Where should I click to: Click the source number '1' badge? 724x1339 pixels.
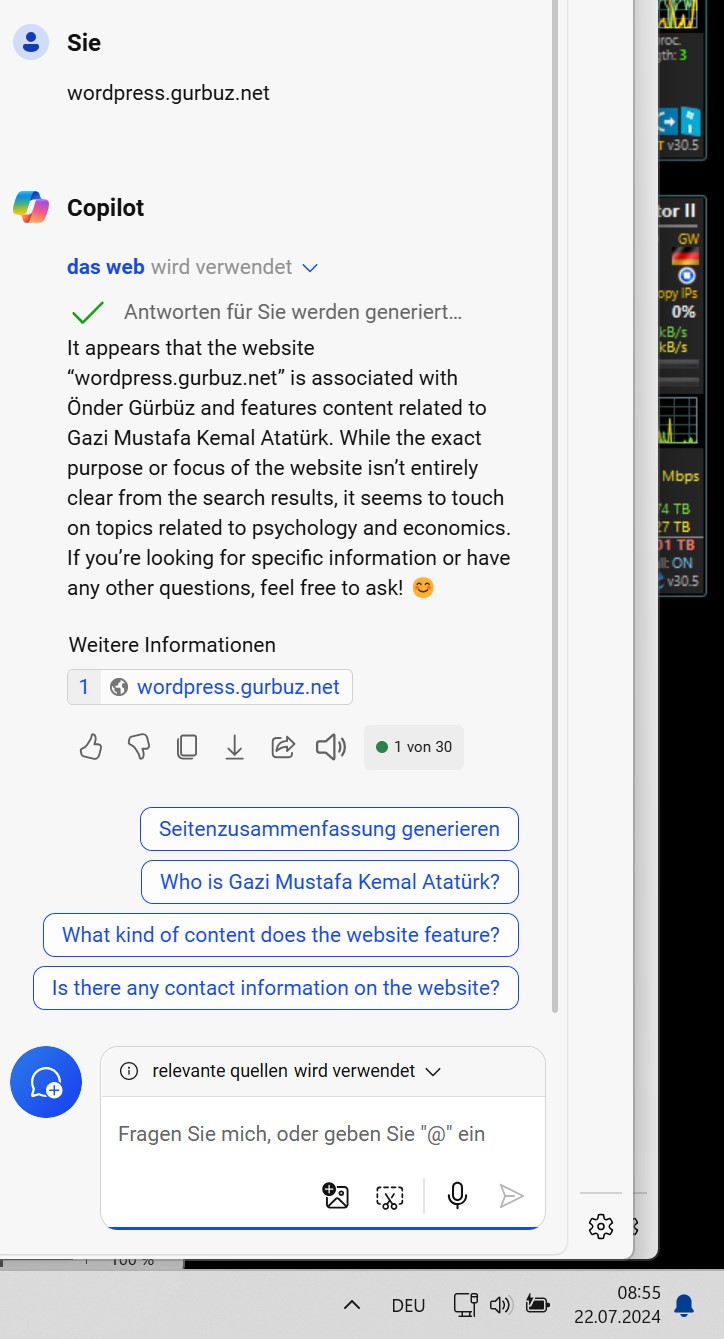click(84, 687)
